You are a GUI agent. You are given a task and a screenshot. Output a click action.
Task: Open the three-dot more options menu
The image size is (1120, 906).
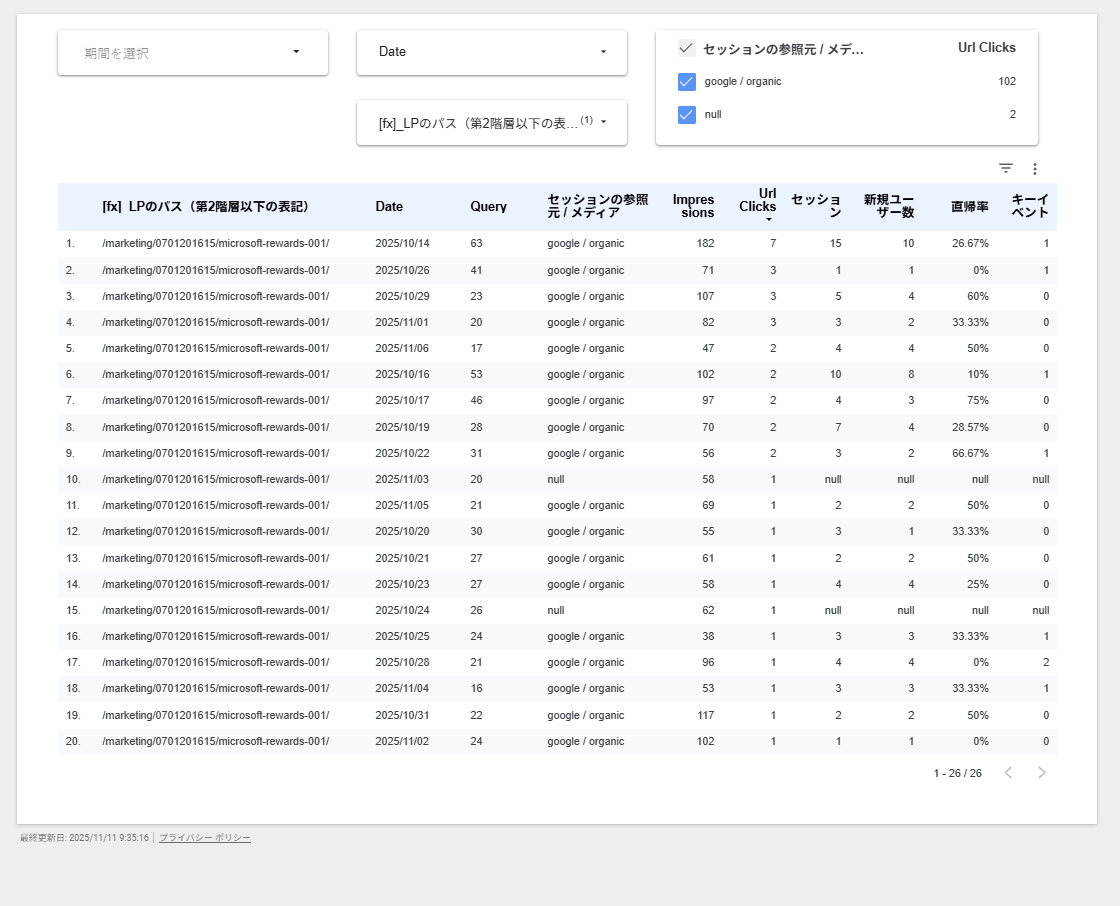[x=1035, y=169]
